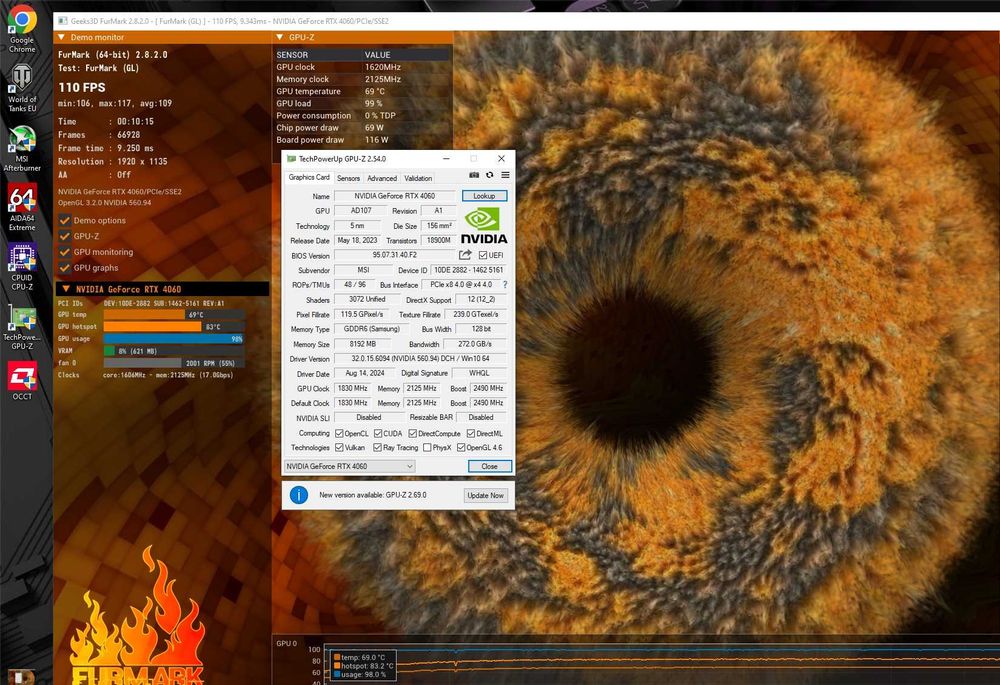
Task: Click fan 0 RPM bar
Action: pos(173,363)
